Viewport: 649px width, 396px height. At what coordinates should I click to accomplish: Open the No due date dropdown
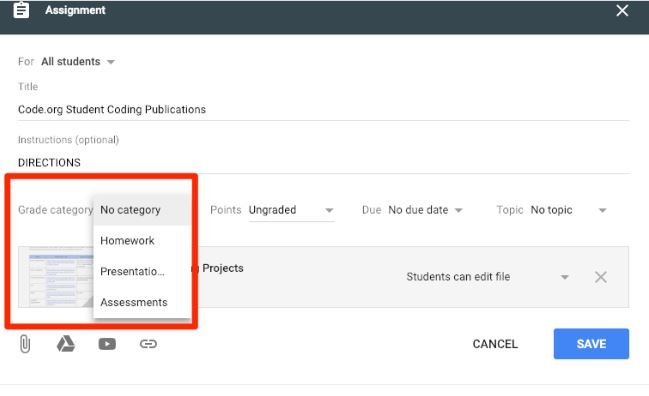click(x=425, y=210)
